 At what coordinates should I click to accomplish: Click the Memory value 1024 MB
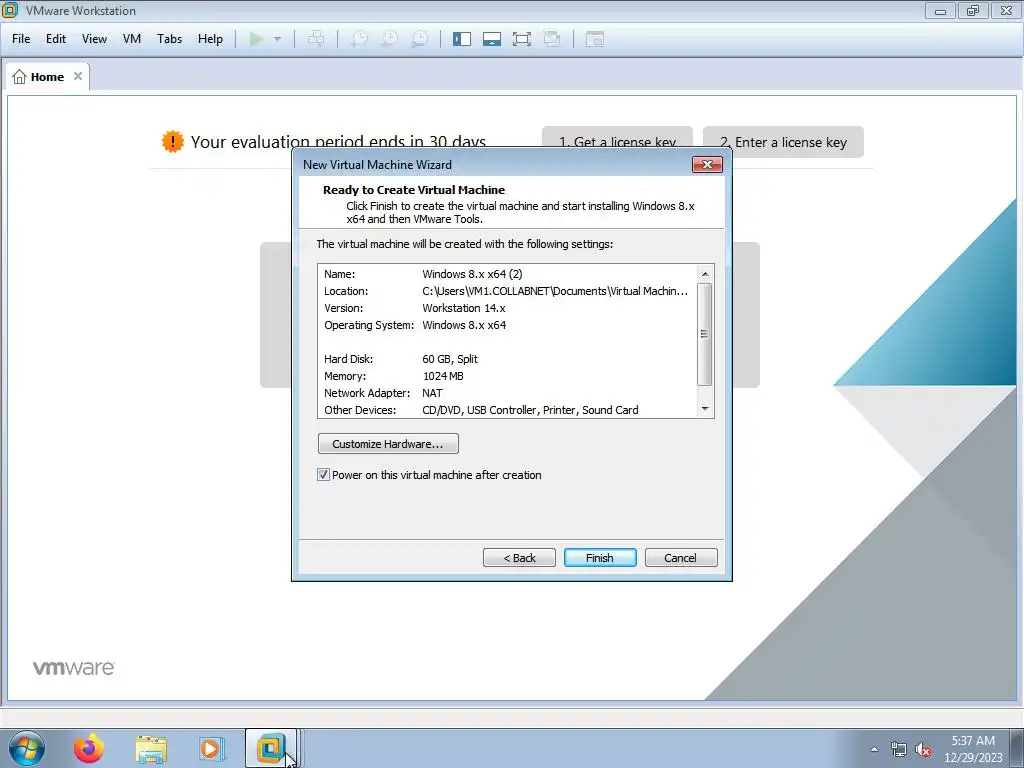(x=443, y=376)
